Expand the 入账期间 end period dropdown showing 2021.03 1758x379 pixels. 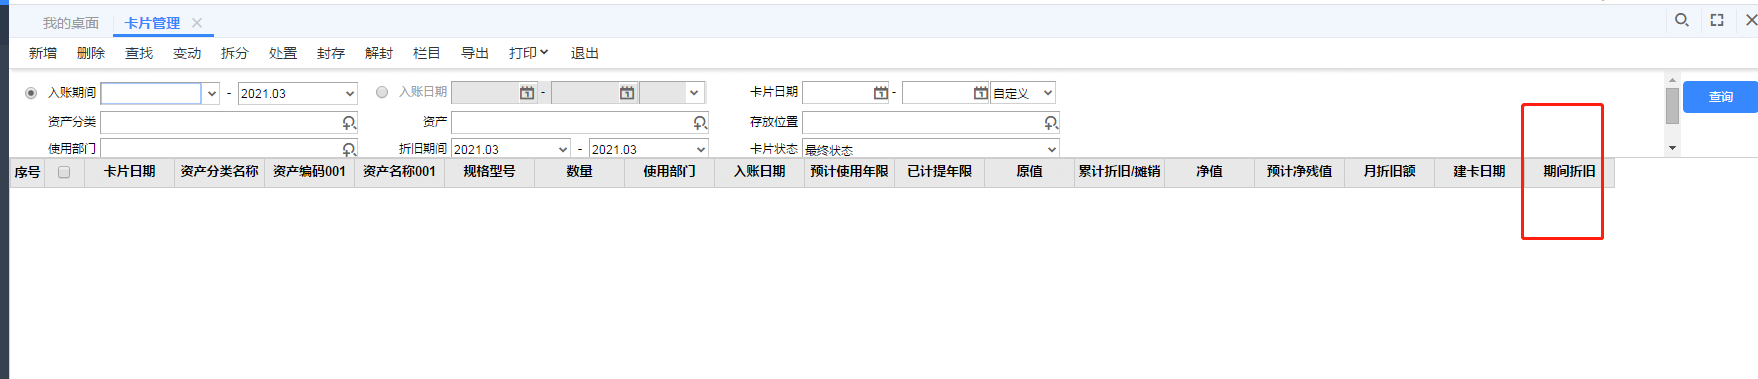point(349,93)
